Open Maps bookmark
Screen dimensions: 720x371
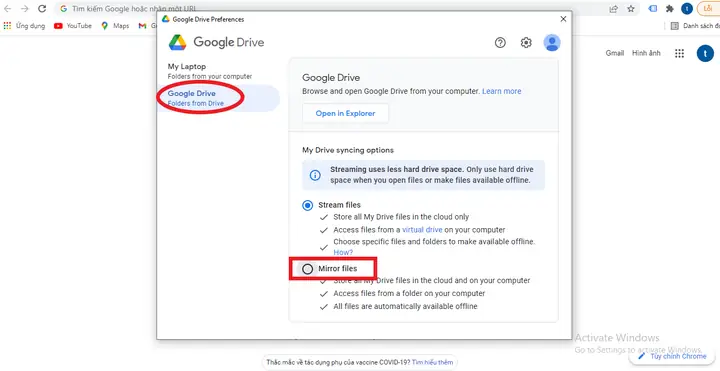tap(115, 26)
